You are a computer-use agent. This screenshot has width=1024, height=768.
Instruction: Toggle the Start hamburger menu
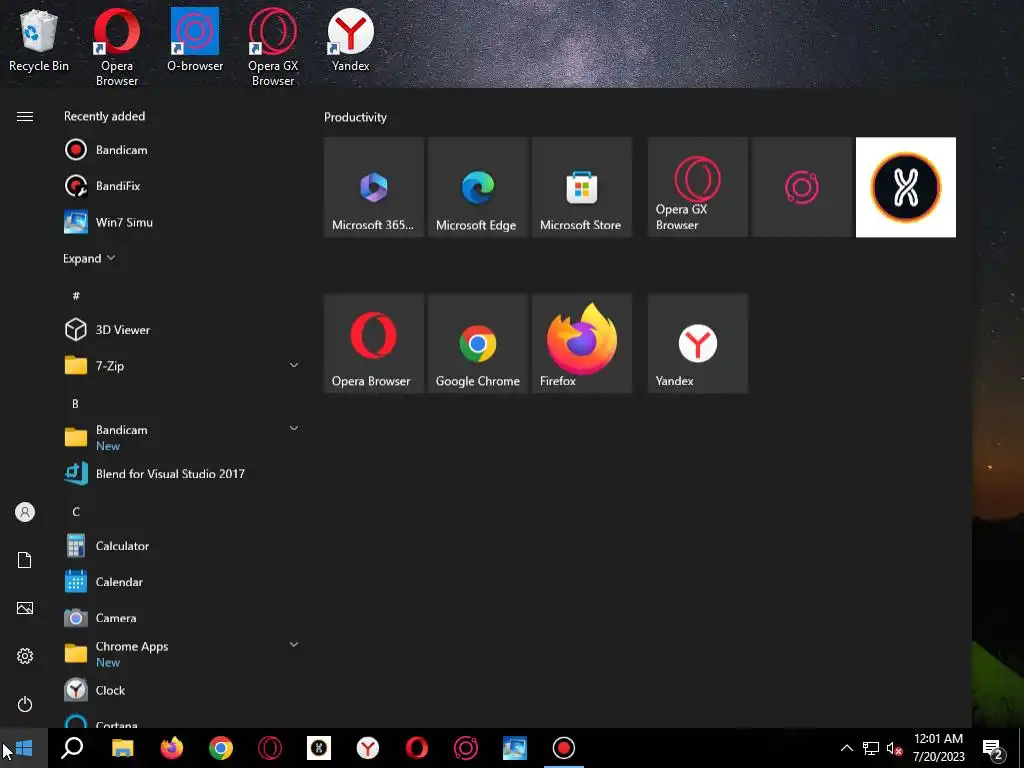25,116
